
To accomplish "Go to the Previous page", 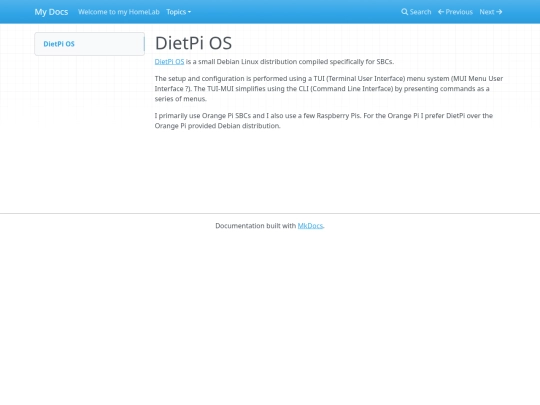I will click(x=455, y=12).
